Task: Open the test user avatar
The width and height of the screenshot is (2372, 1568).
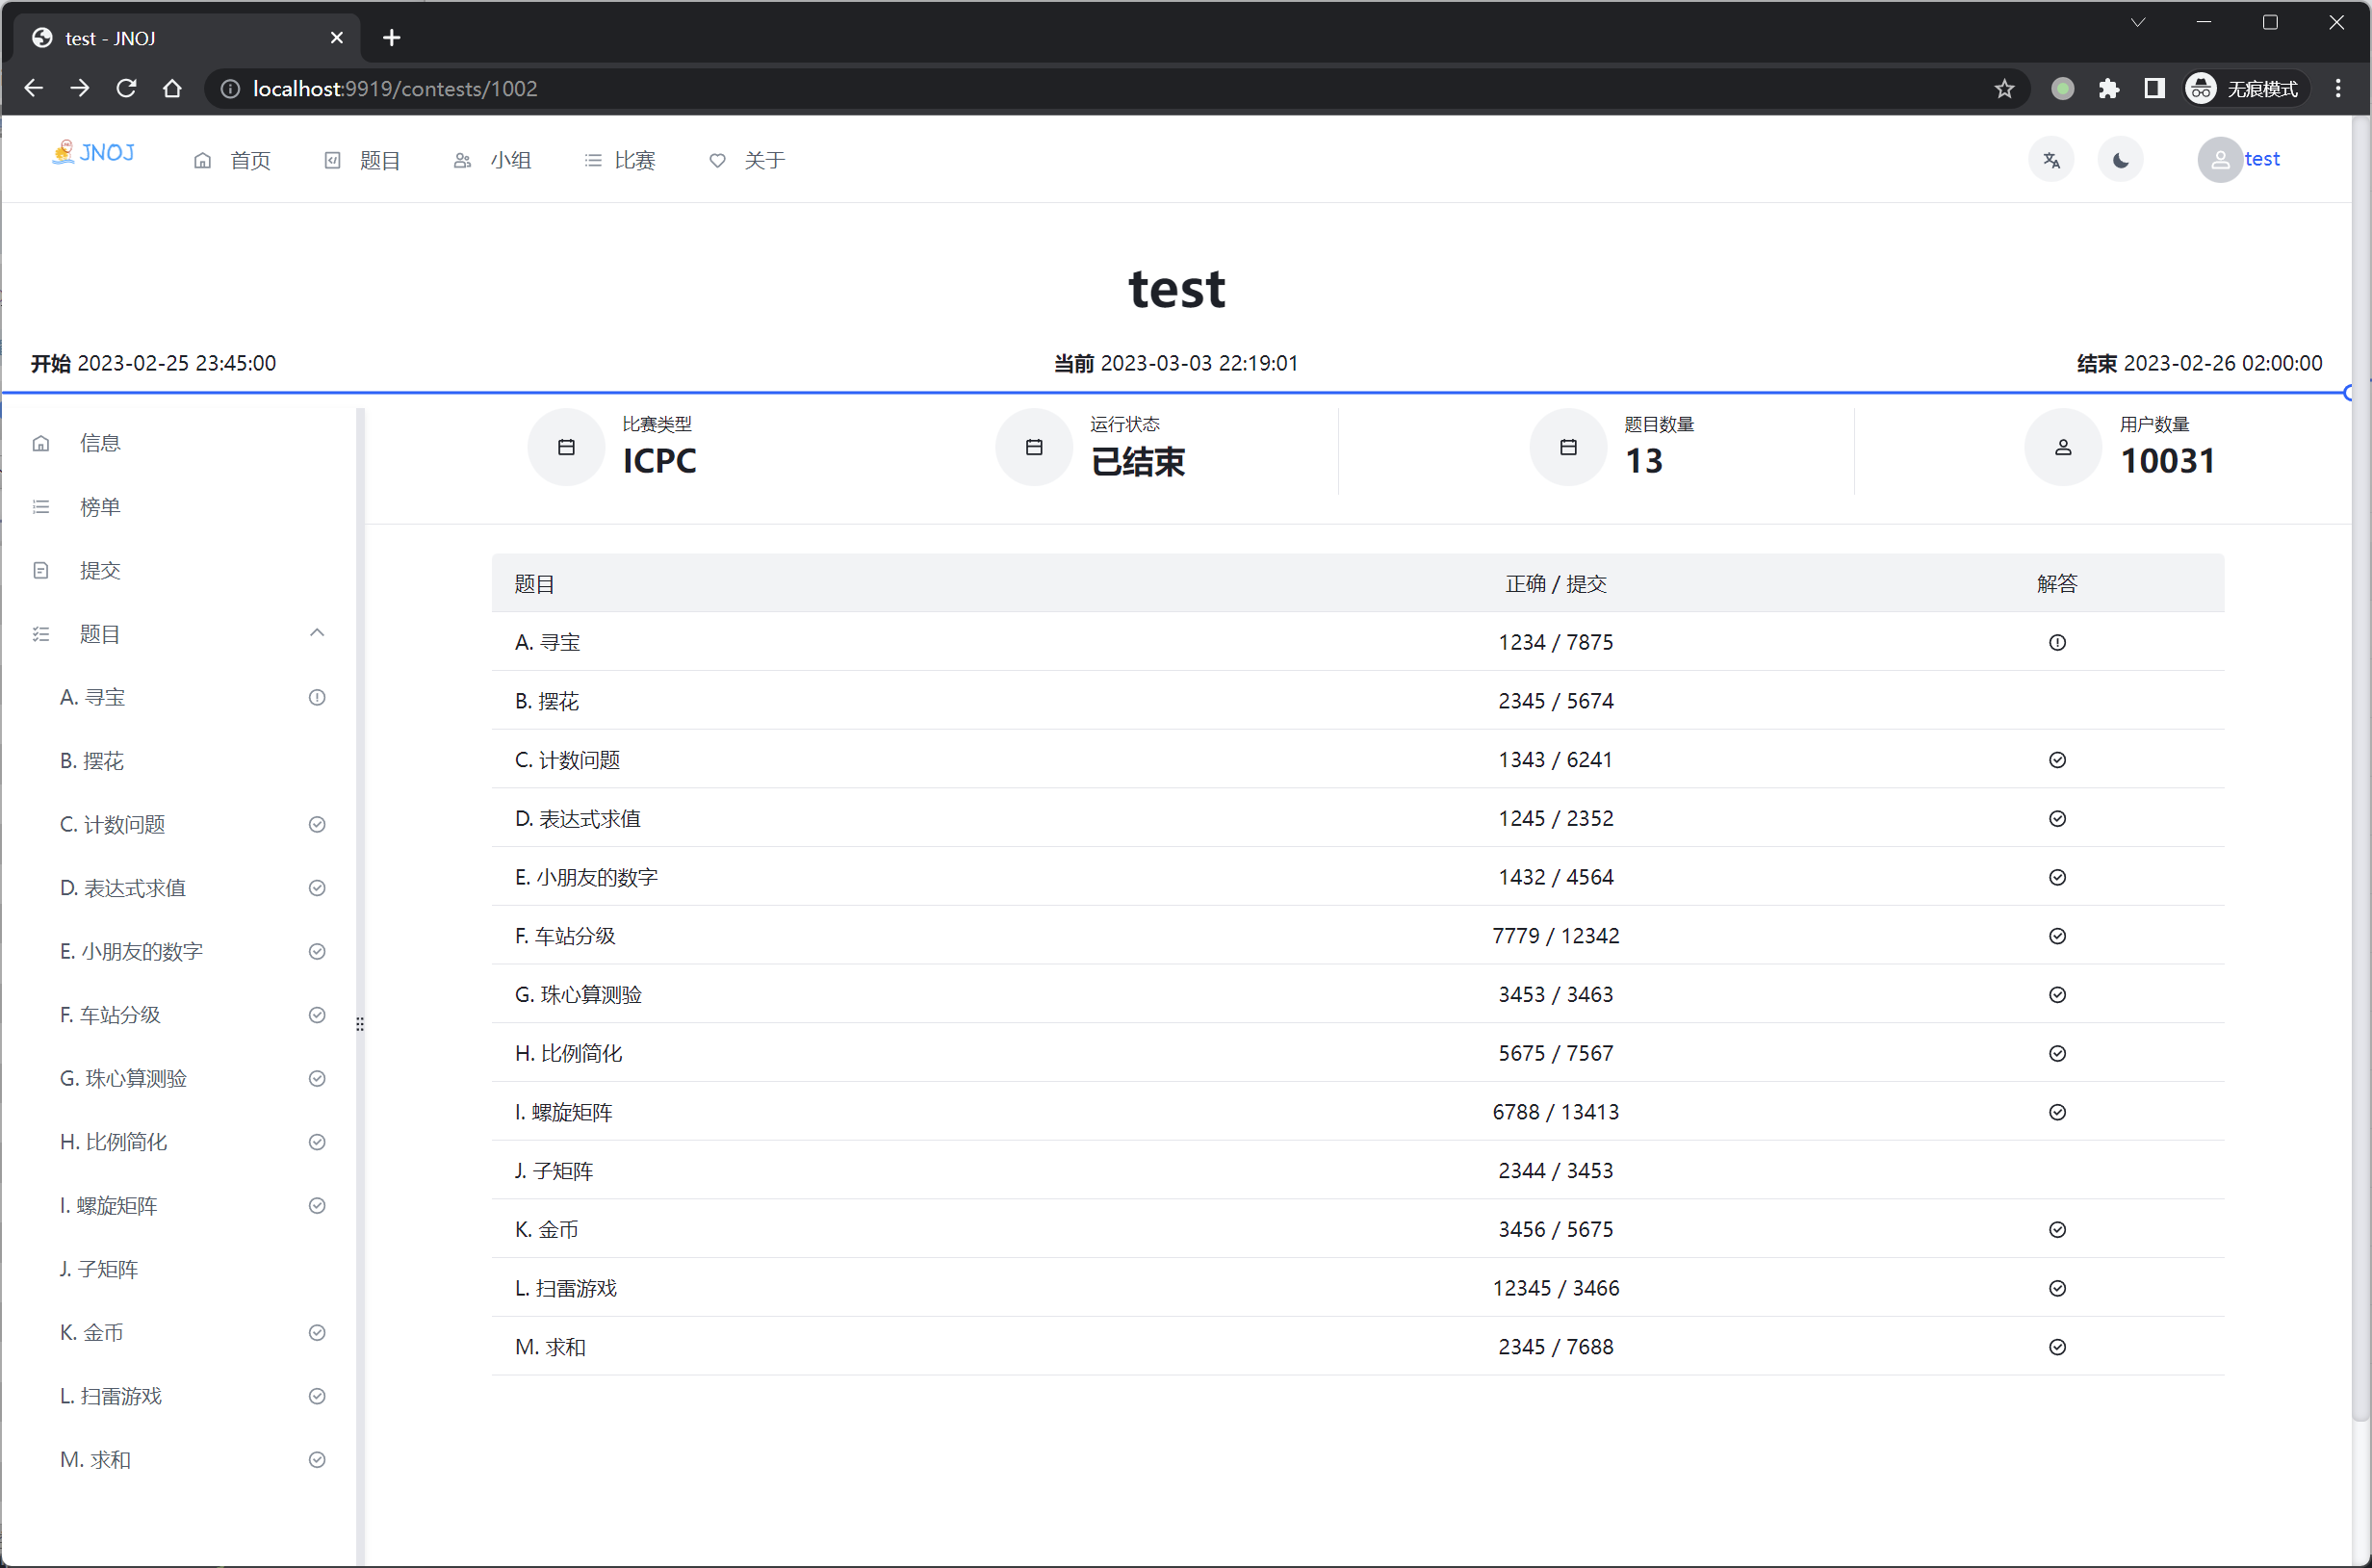Action: coord(2219,160)
